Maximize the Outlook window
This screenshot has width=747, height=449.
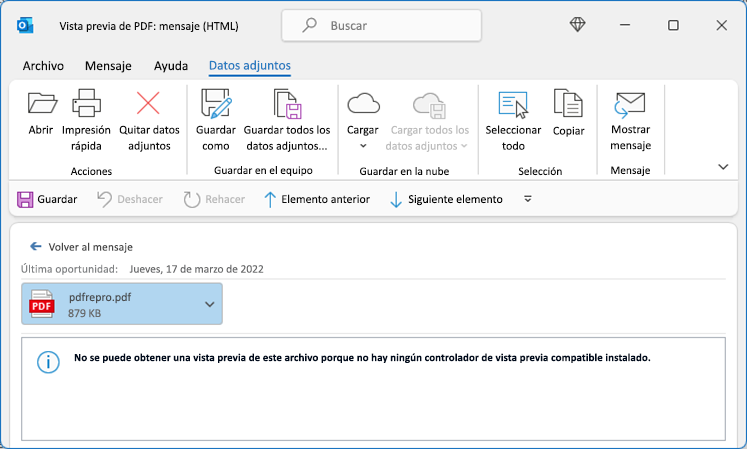(673, 25)
